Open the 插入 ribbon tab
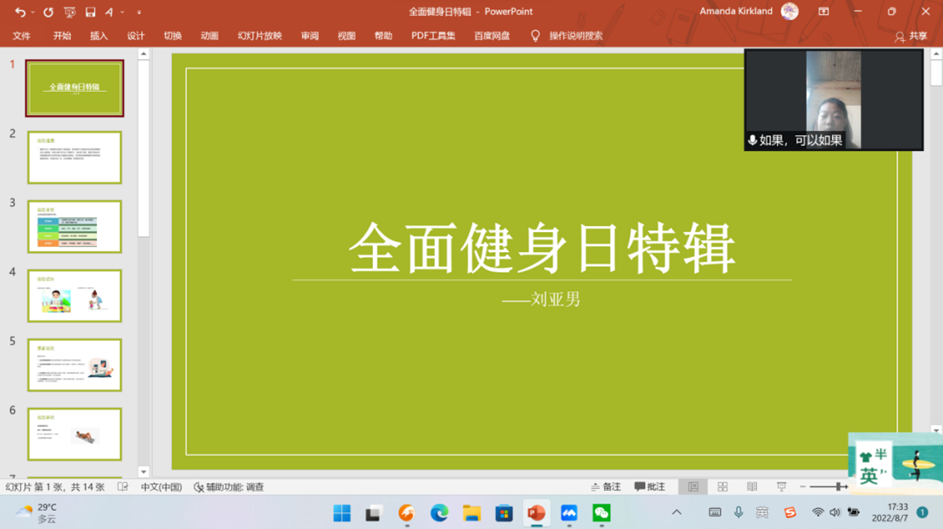 click(x=98, y=36)
